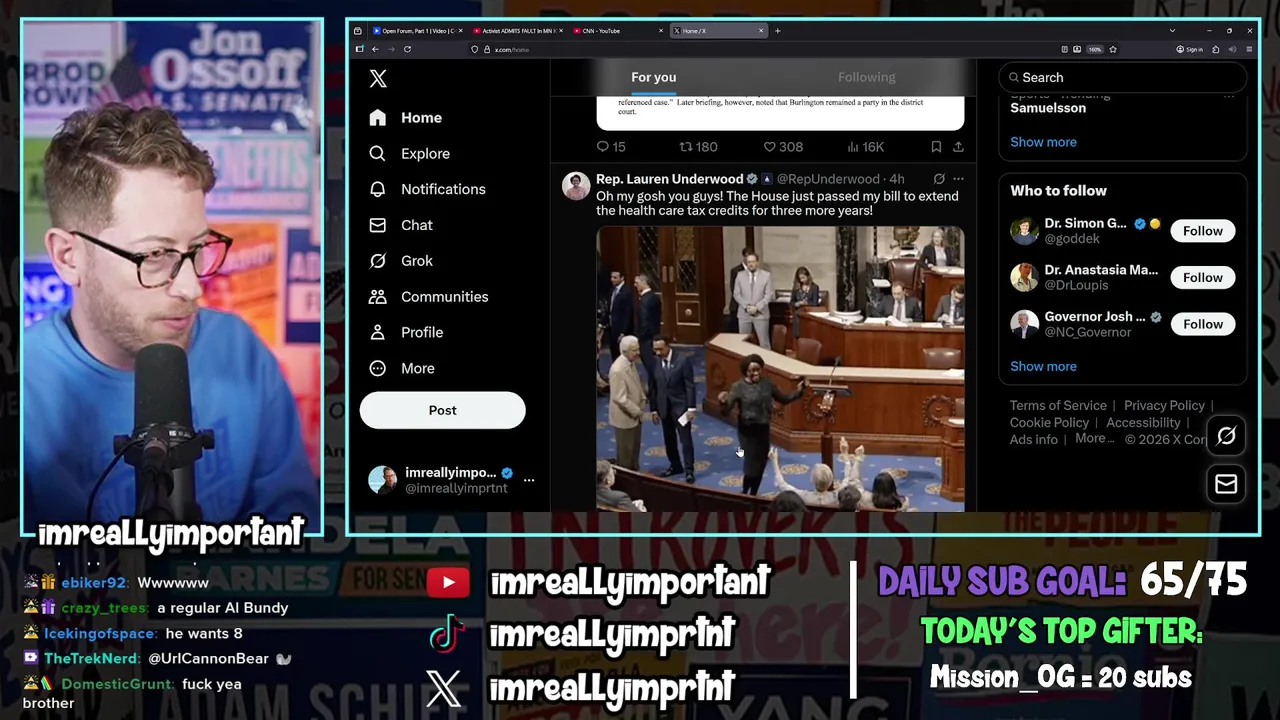Click the Sign in browser account button
1280x720 pixels.
[1190, 49]
